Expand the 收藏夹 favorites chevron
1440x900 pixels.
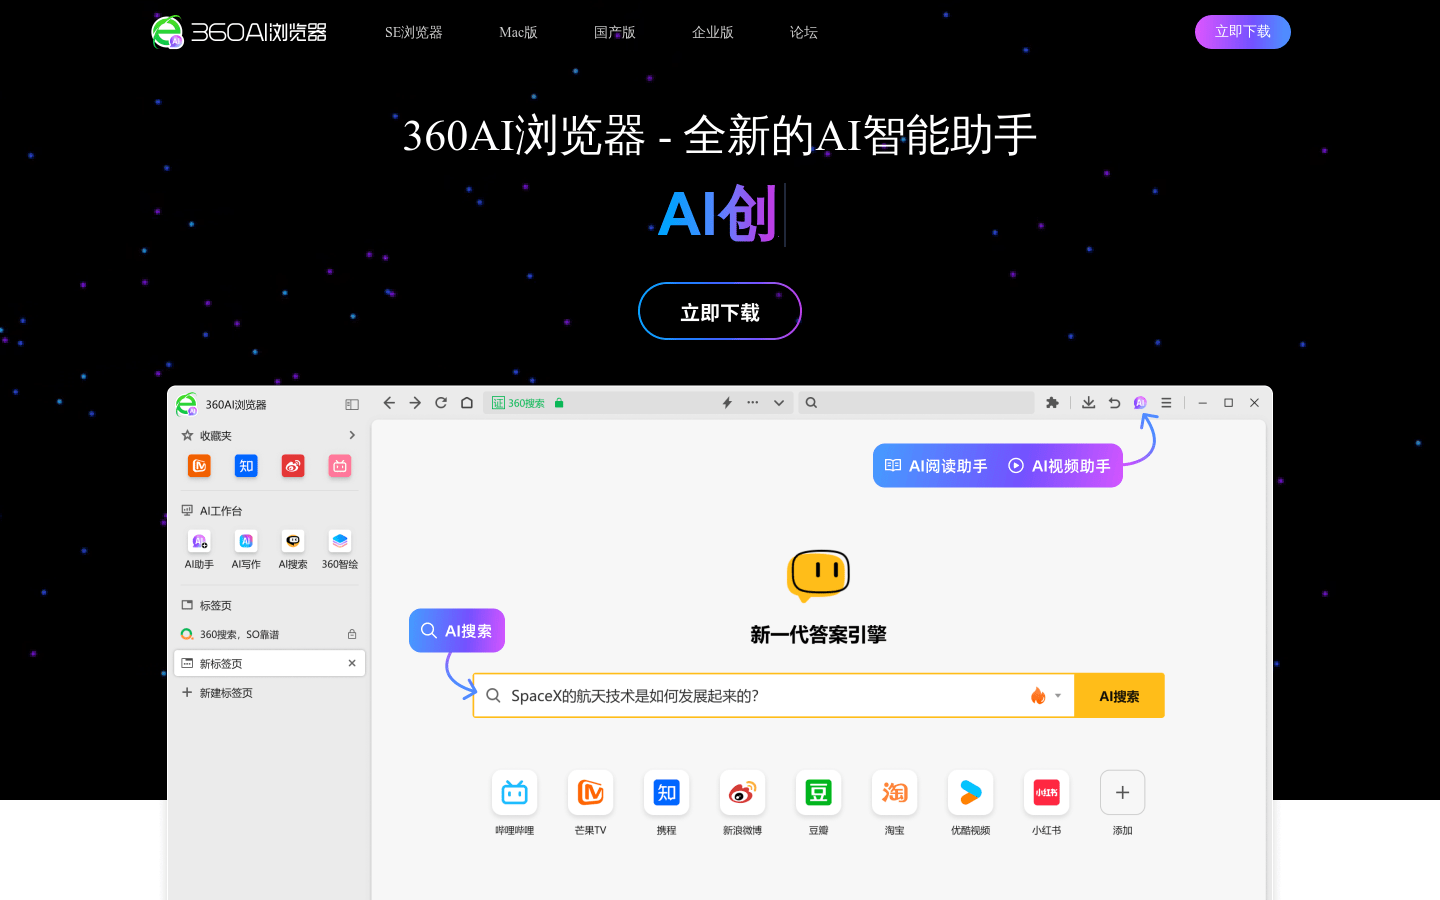click(x=352, y=435)
